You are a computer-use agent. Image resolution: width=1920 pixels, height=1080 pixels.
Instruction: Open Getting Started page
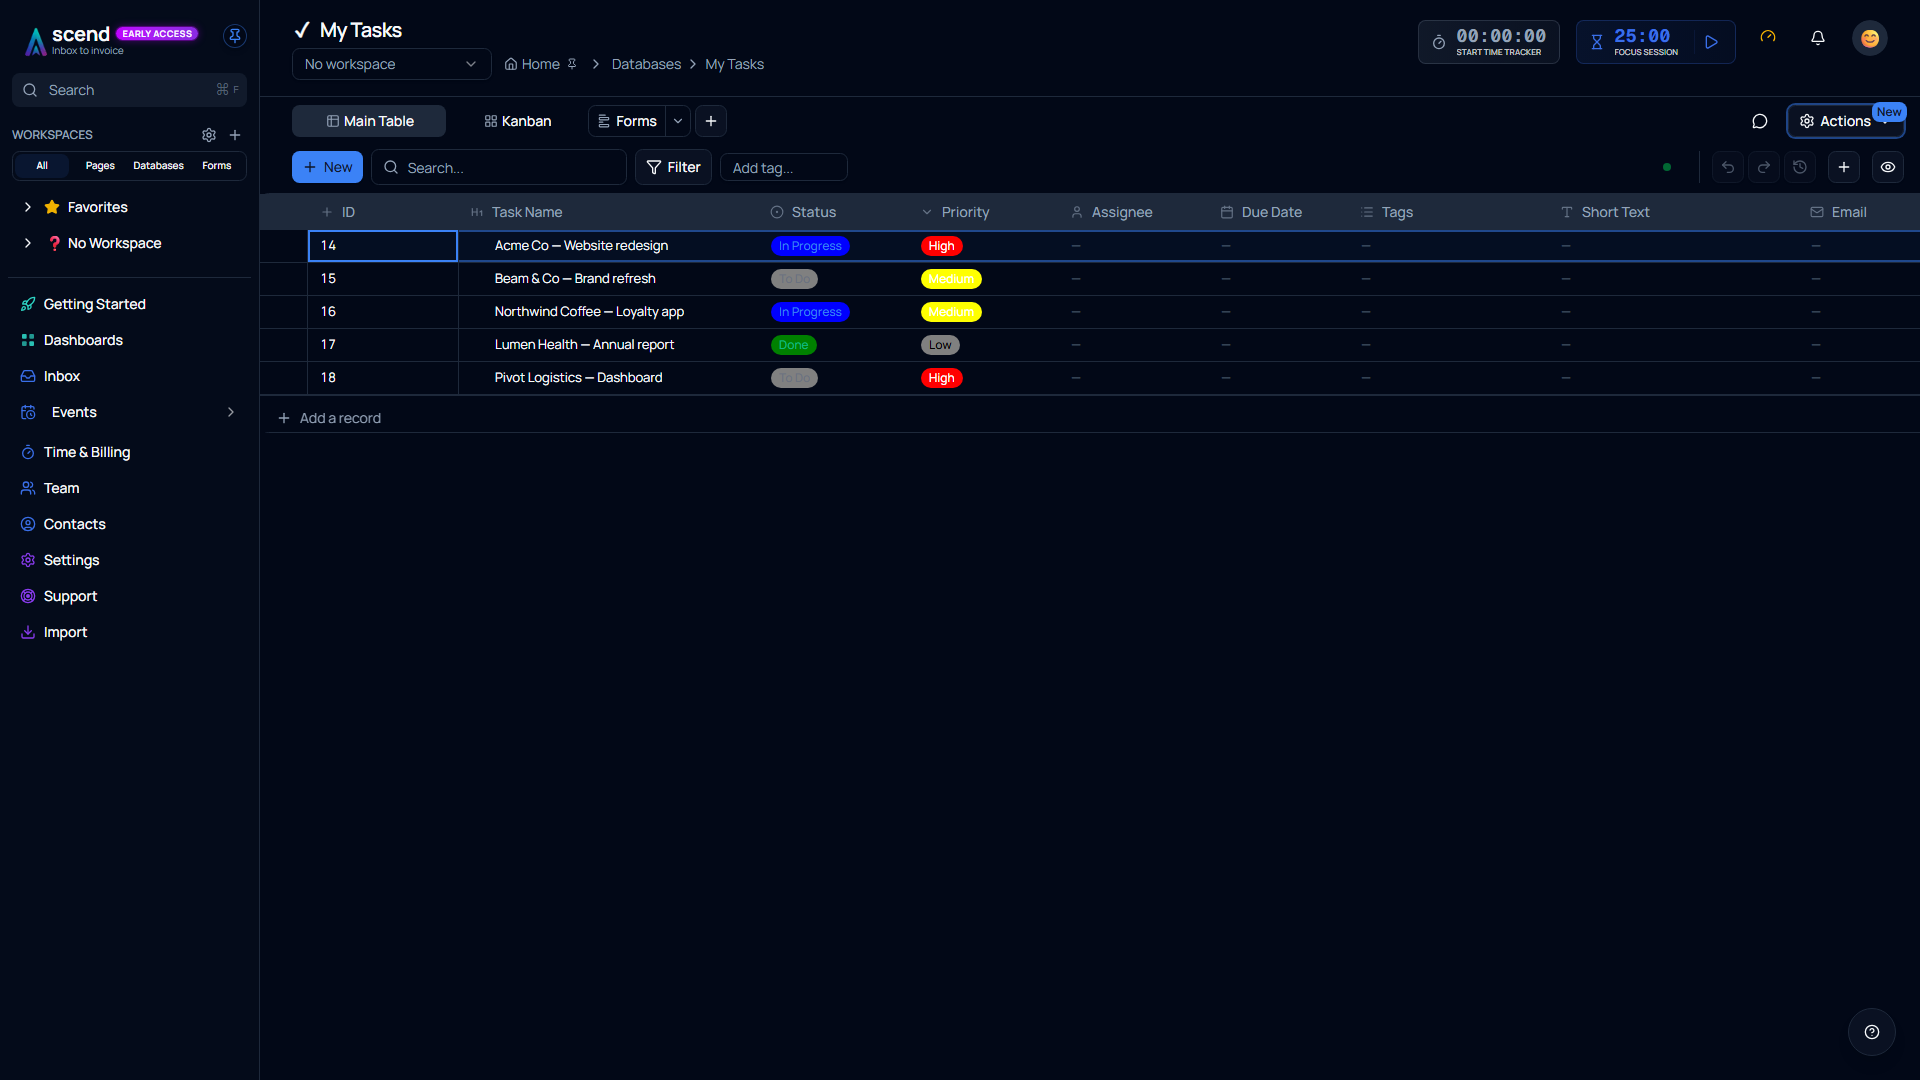tap(94, 304)
